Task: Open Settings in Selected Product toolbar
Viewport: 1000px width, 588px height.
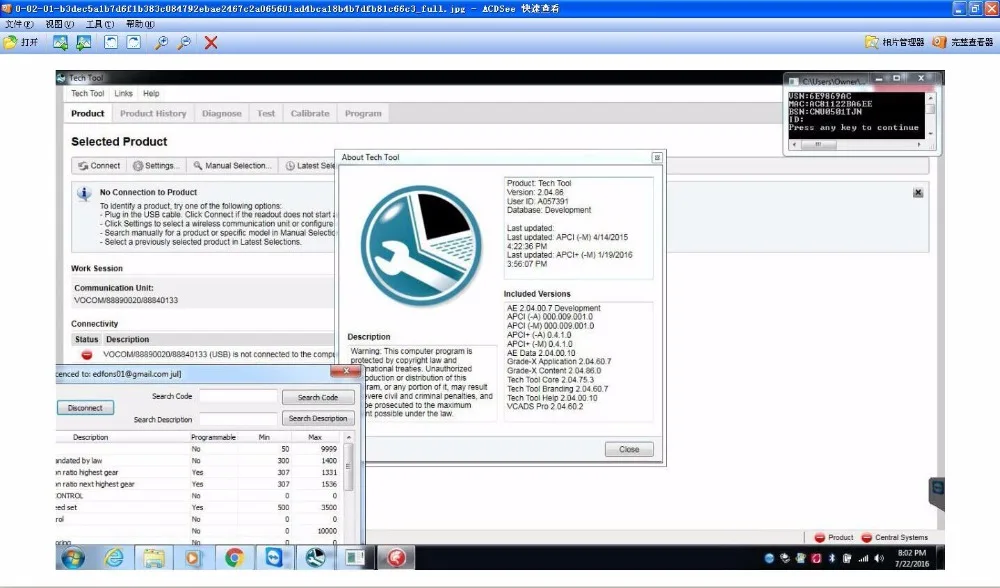Action: (x=156, y=166)
